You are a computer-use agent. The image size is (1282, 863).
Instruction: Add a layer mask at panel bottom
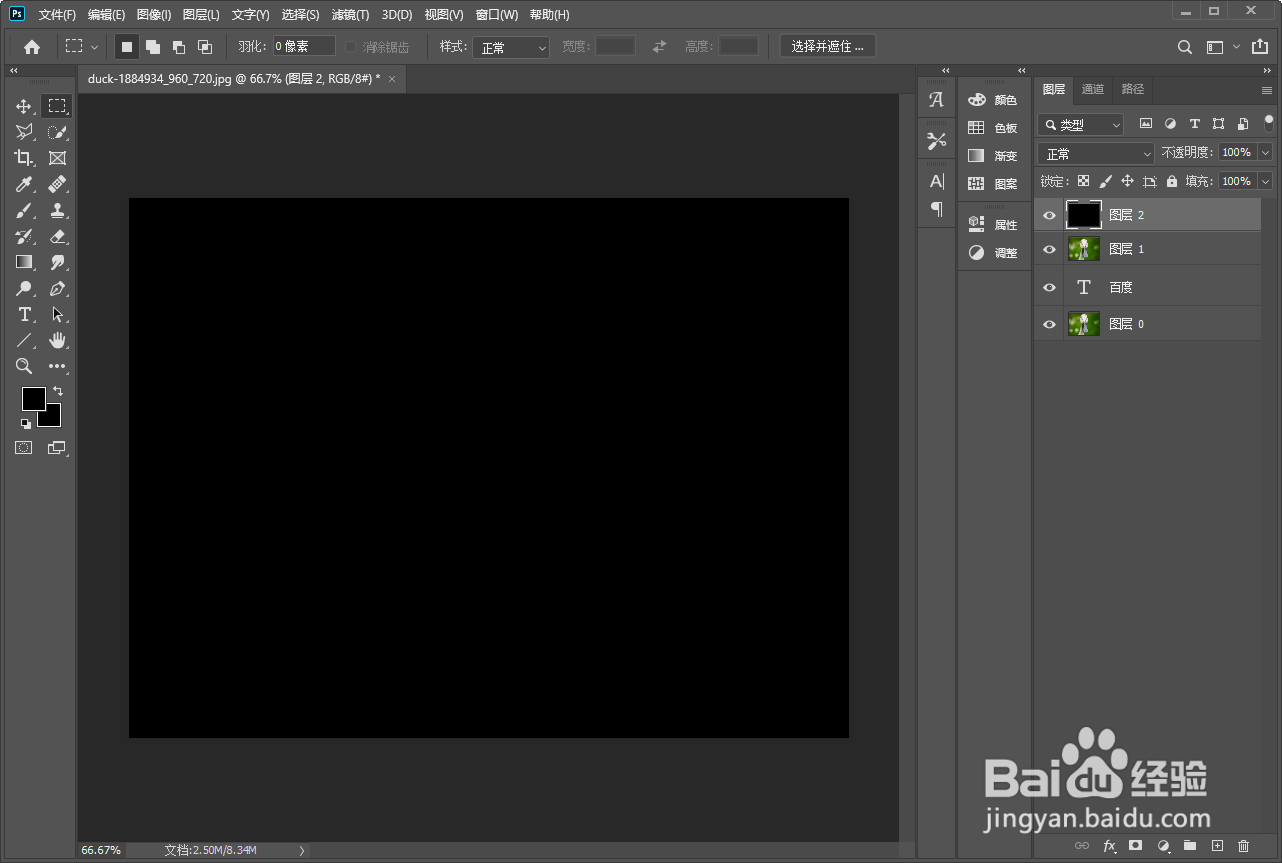pyautogui.click(x=1135, y=846)
